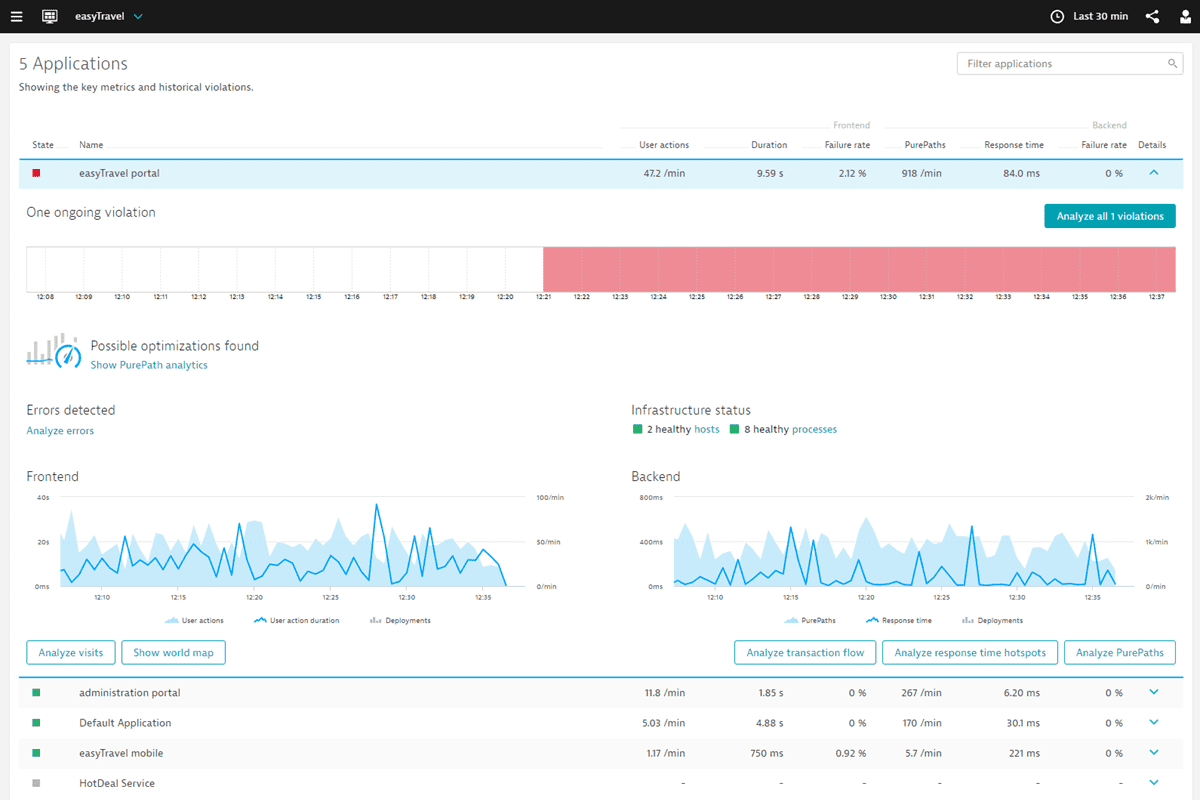Sort by Name column header

(x=91, y=145)
